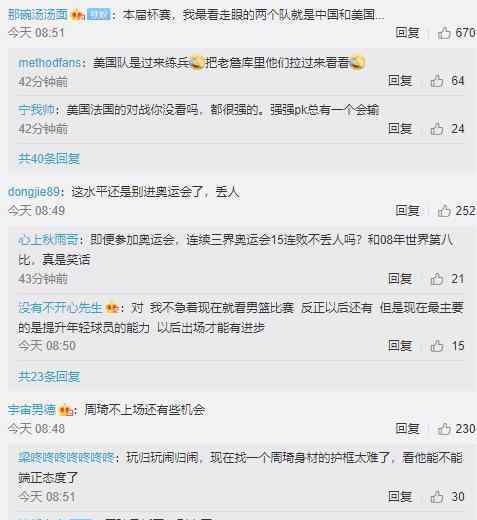Like the reply with 15 likes
Image resolution: width=477 pixels, height=520 pixels.
[x=437, y=346]
